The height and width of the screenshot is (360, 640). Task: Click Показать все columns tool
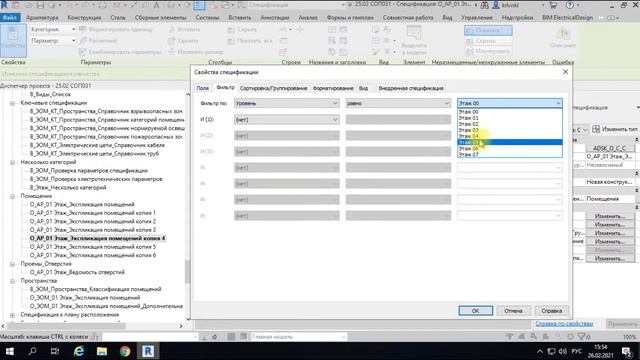tap(250, 40)
